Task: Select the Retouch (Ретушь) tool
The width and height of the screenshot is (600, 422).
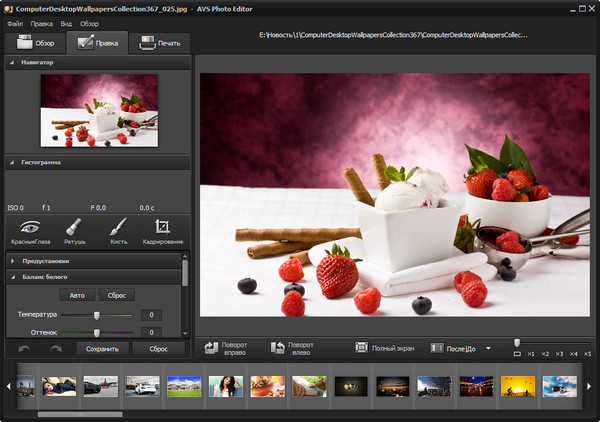Action: point(72,231)
